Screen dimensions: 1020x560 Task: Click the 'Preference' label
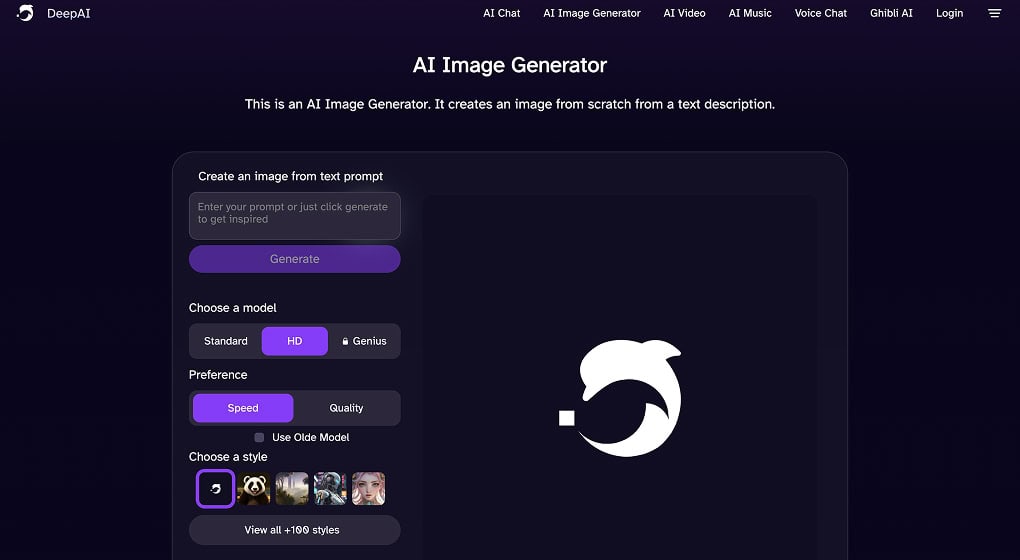(x=218, y=375)
